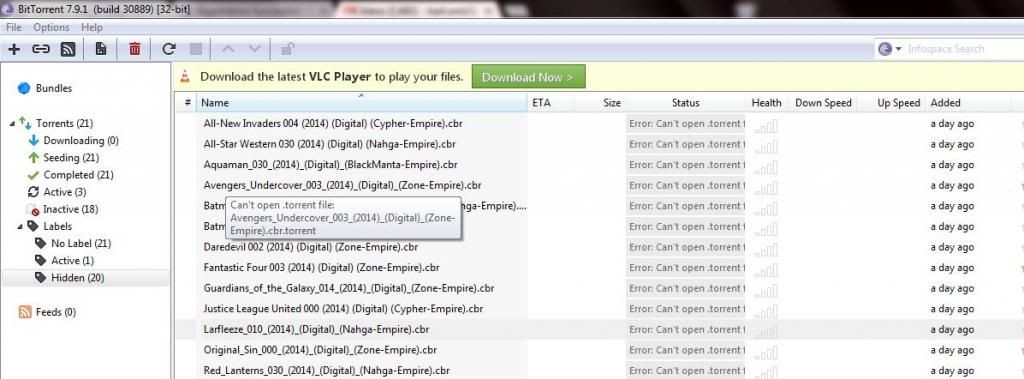Sort by the Down Speed column header
Screen dimensions: 1024x379
[x=823, y=103]
